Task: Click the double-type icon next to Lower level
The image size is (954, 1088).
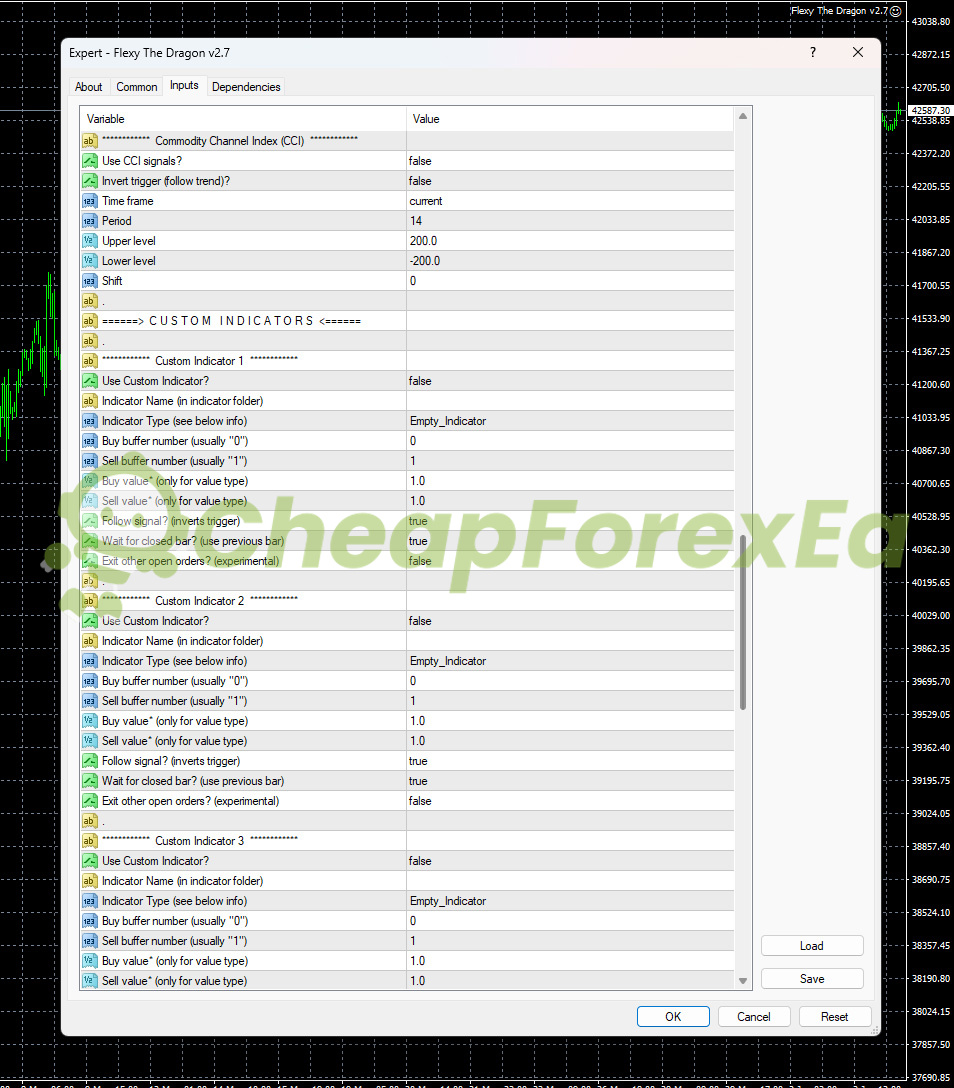Action: point(90,261)
